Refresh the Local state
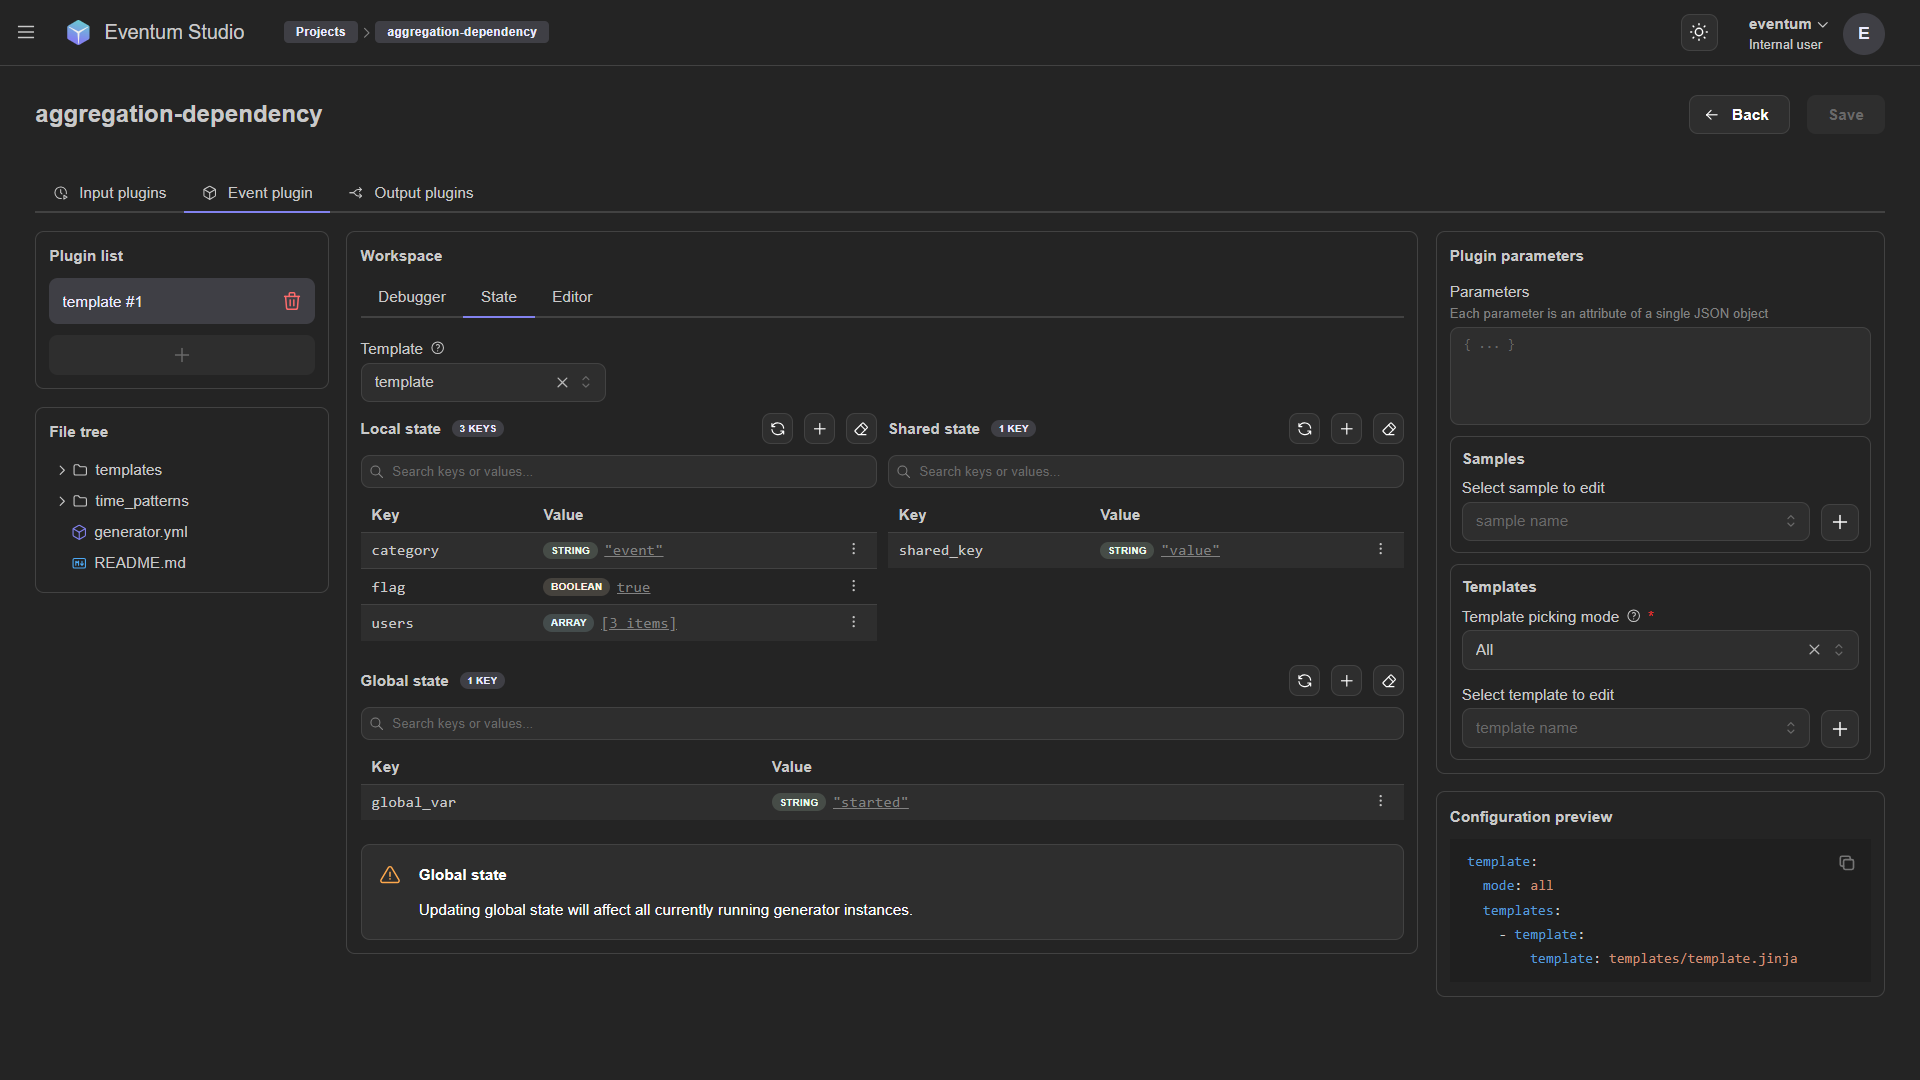 point(777,429)
